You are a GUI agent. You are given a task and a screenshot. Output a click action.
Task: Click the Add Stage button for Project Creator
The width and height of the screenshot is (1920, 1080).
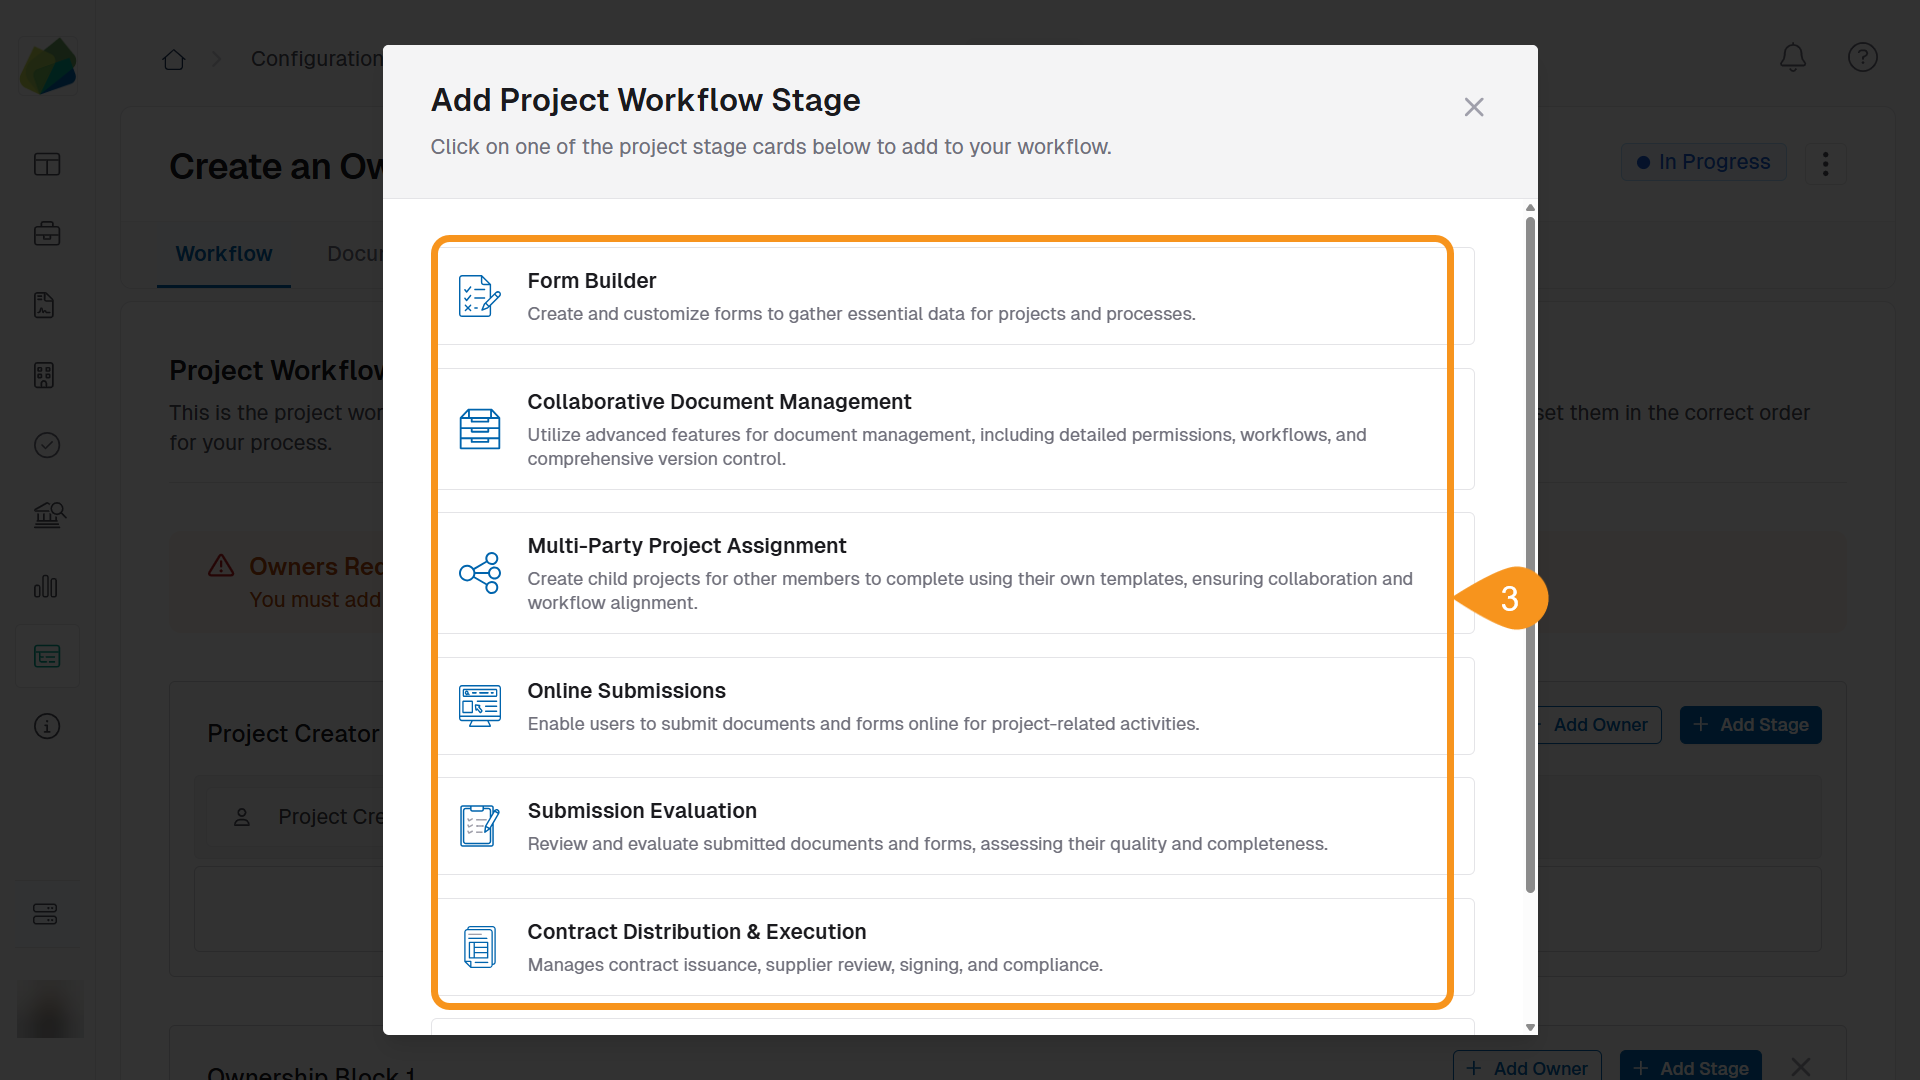[1750, 725]
